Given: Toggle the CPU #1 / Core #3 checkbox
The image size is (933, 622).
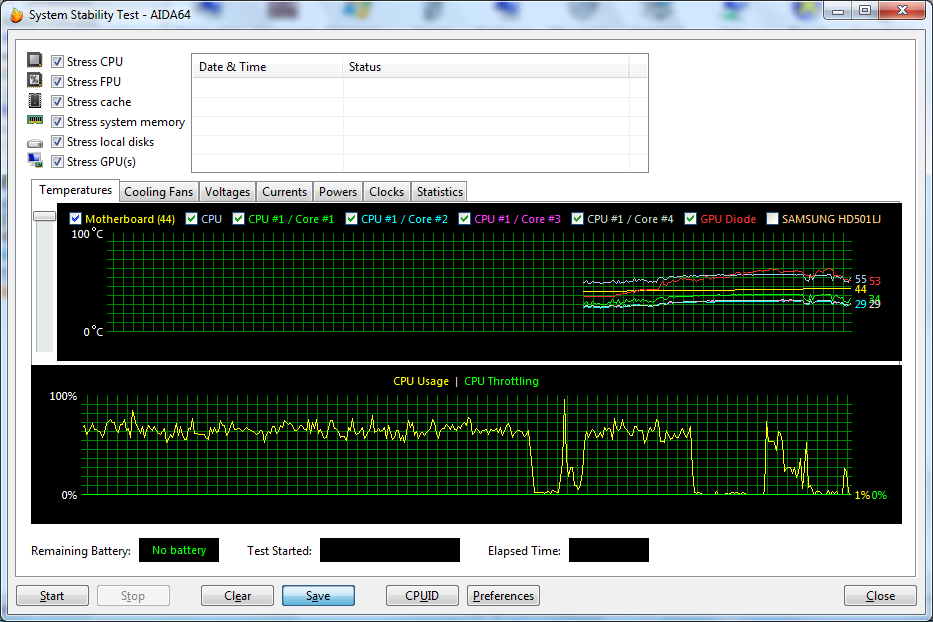Looking at the screenshot, I should coord(465,218).
